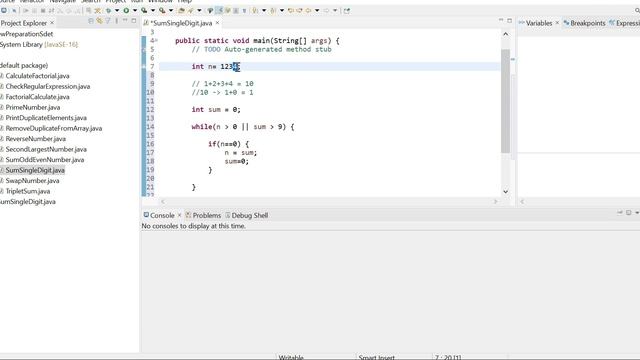Open Project Explorer View Menu dots
Viewport: 640px width, 360px height.
[117, 21]
